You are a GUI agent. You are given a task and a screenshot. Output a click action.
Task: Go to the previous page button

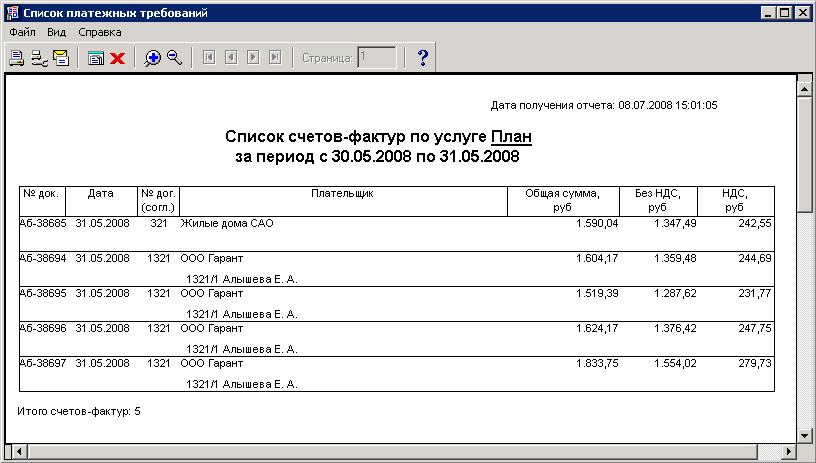pos(231,58)
